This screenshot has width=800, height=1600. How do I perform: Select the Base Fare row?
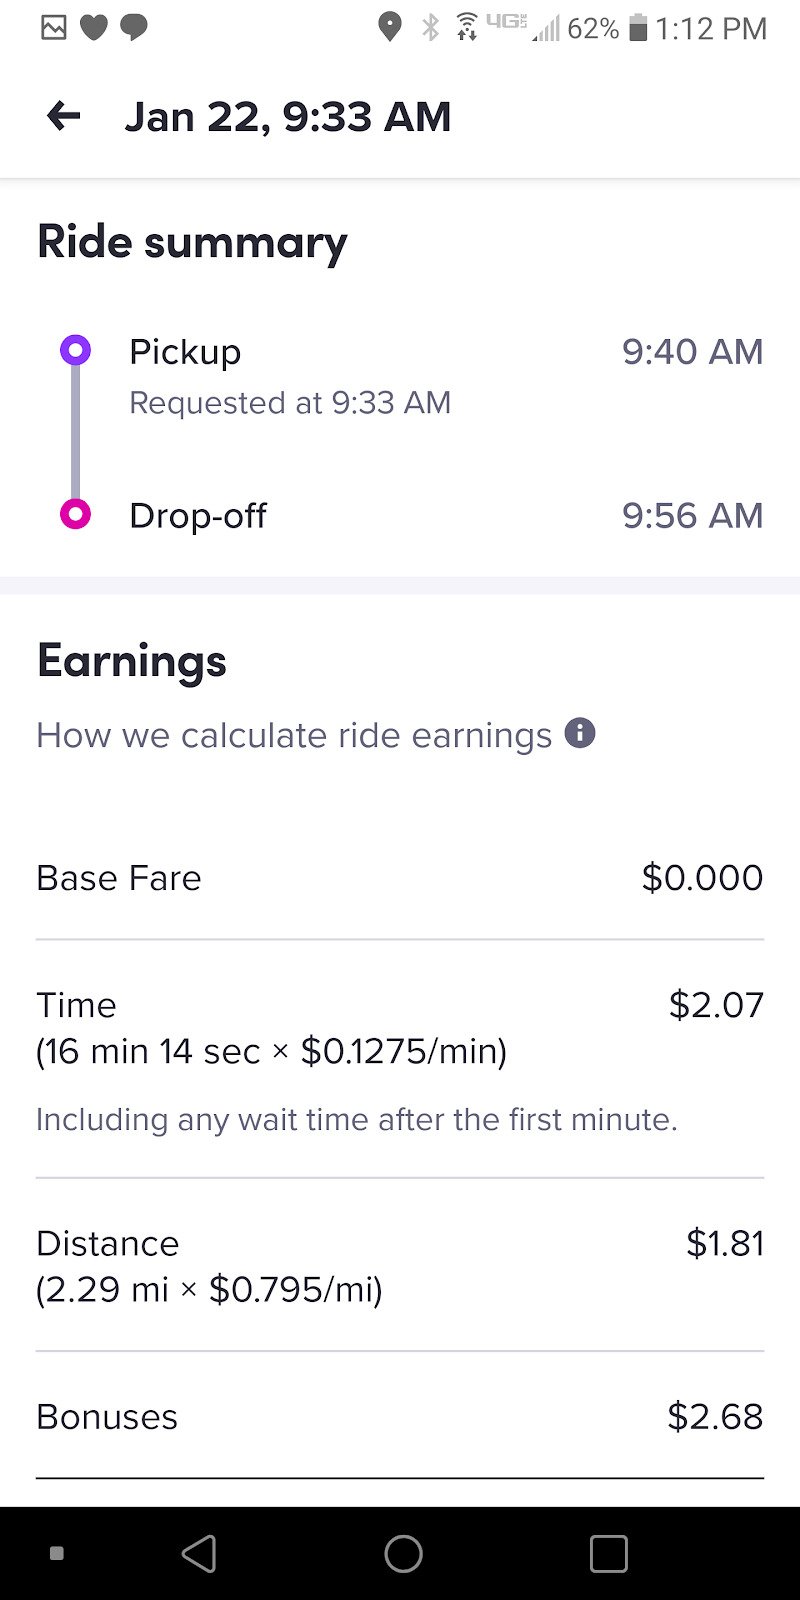tap(400, 878)
